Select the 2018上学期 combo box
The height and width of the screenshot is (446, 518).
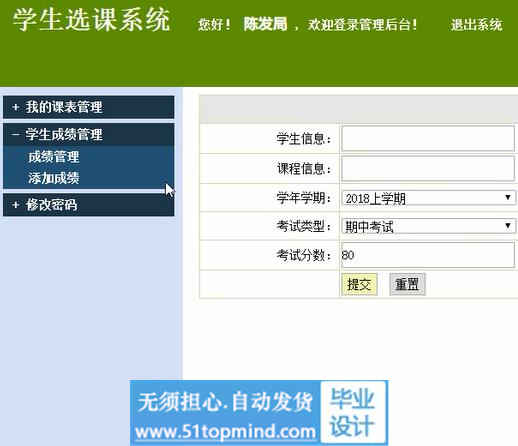coord(428,198)
